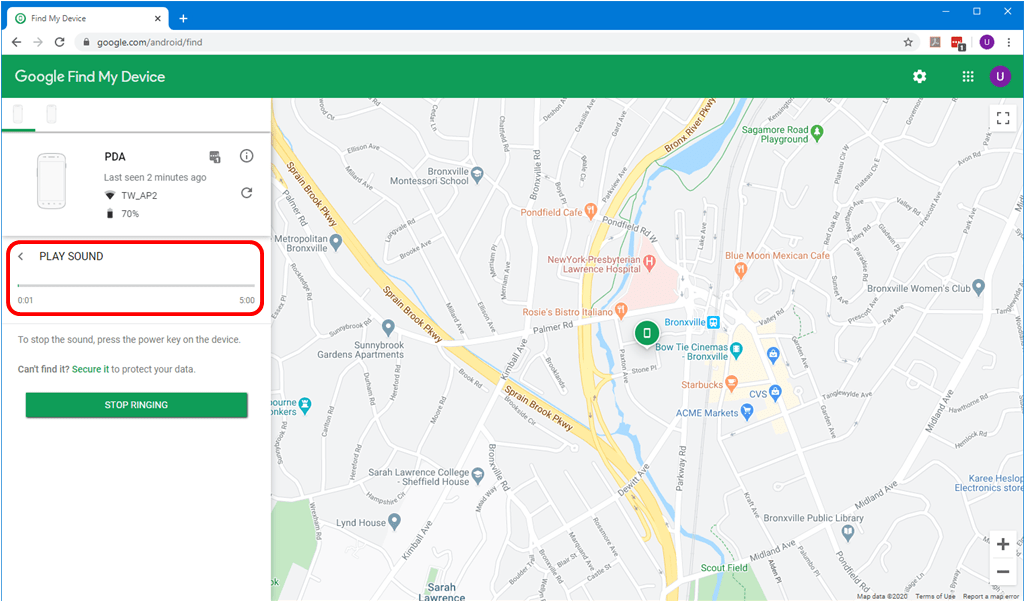Click Bow Tie Cinemas marker
This screenshot has width=1025, height=601.
click(x=737, y=352)
